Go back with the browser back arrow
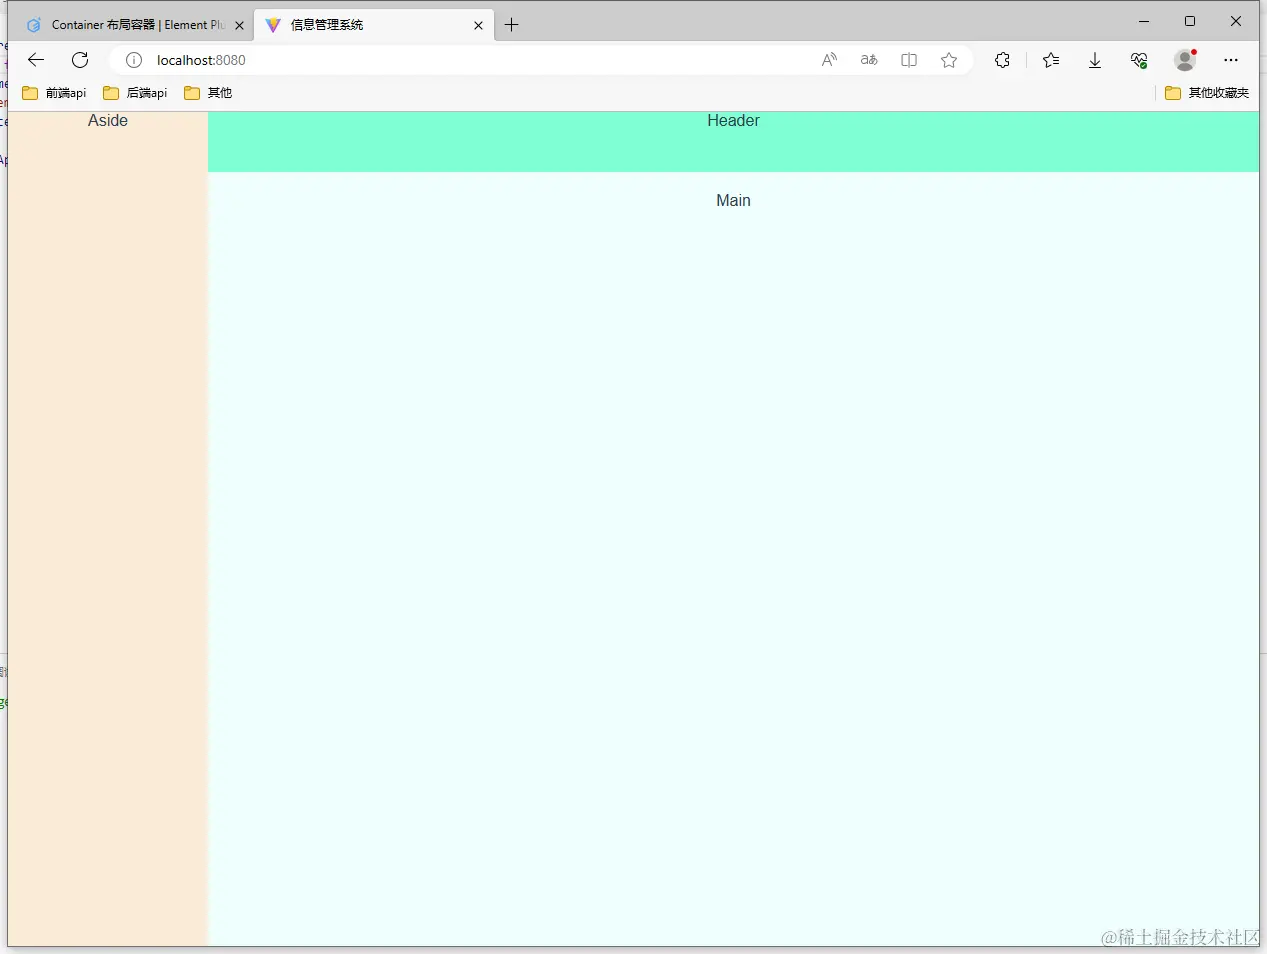The width and height of the screenshot is (1267, 954). (x=36, y=60)
